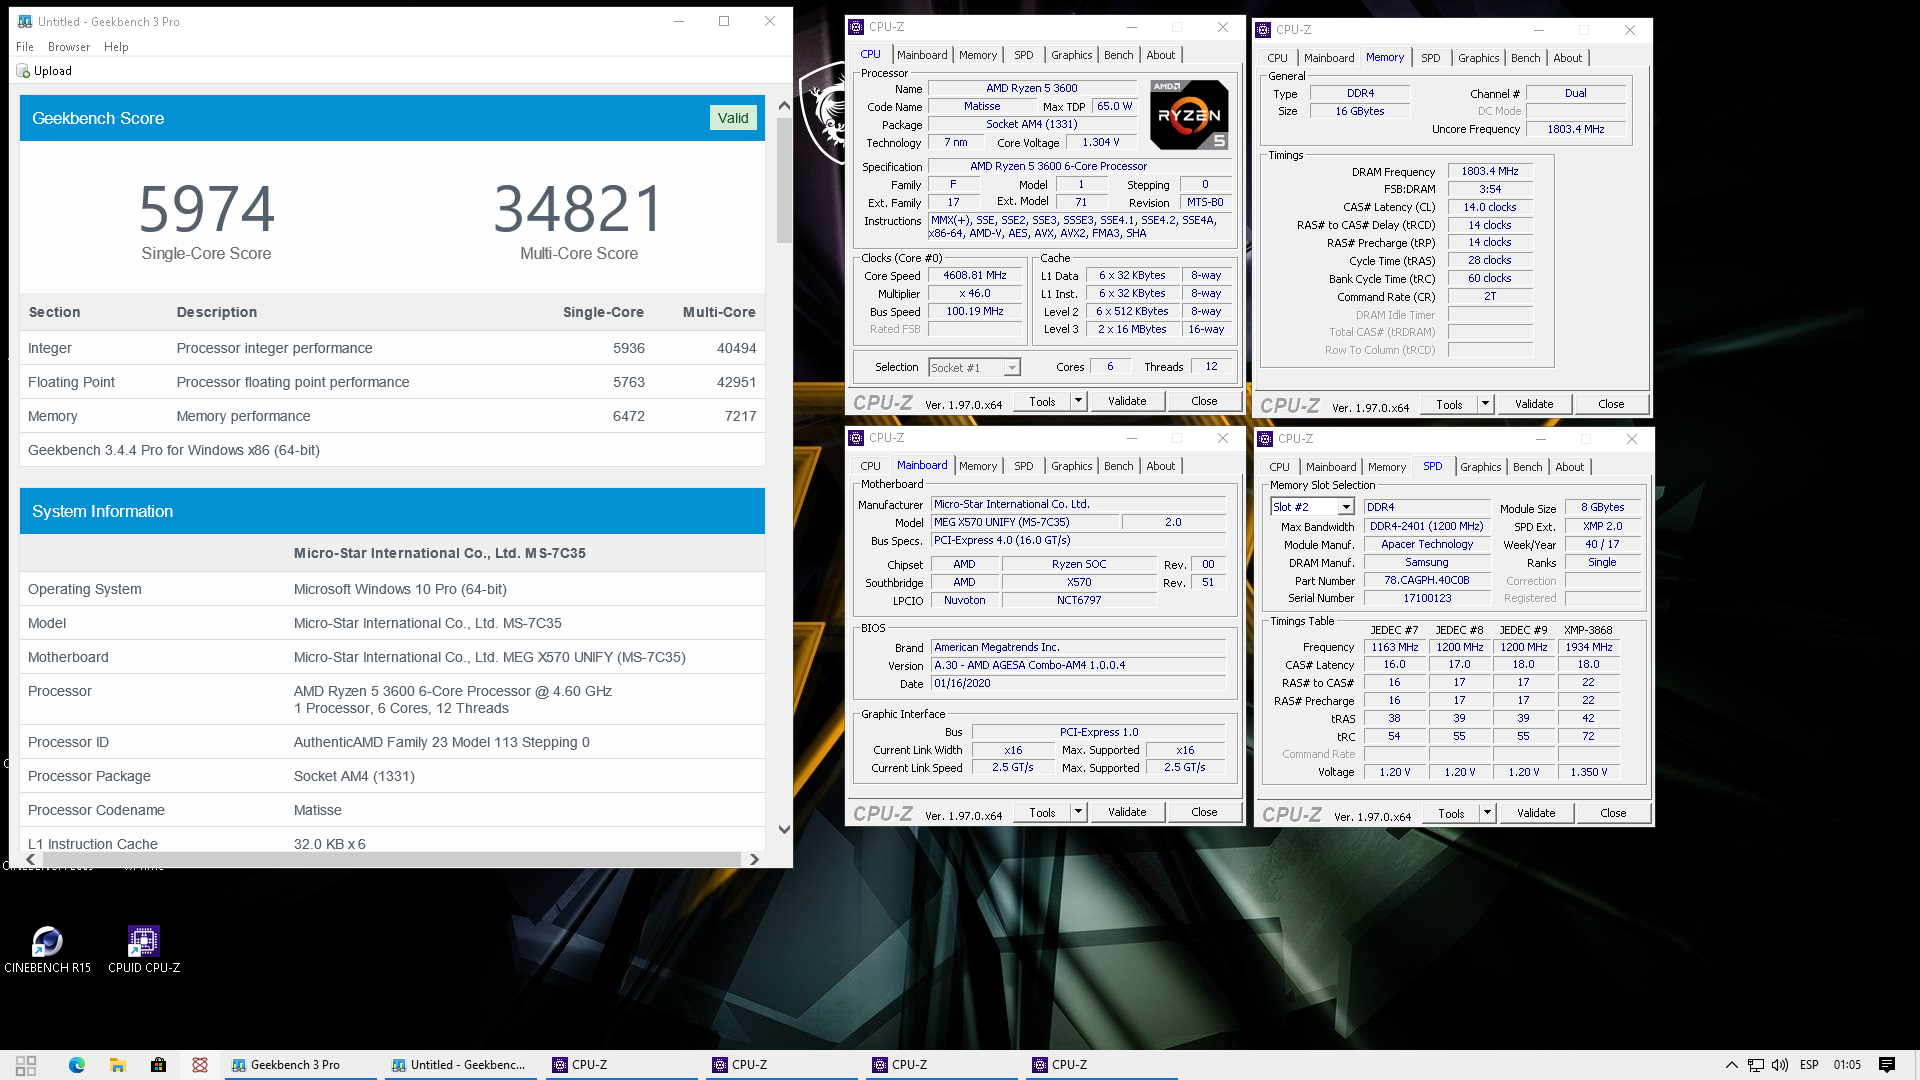Screen dimensions: 1920x1080
Task: Click Geekbench scroll up arrow
Action: coord(784,105)
